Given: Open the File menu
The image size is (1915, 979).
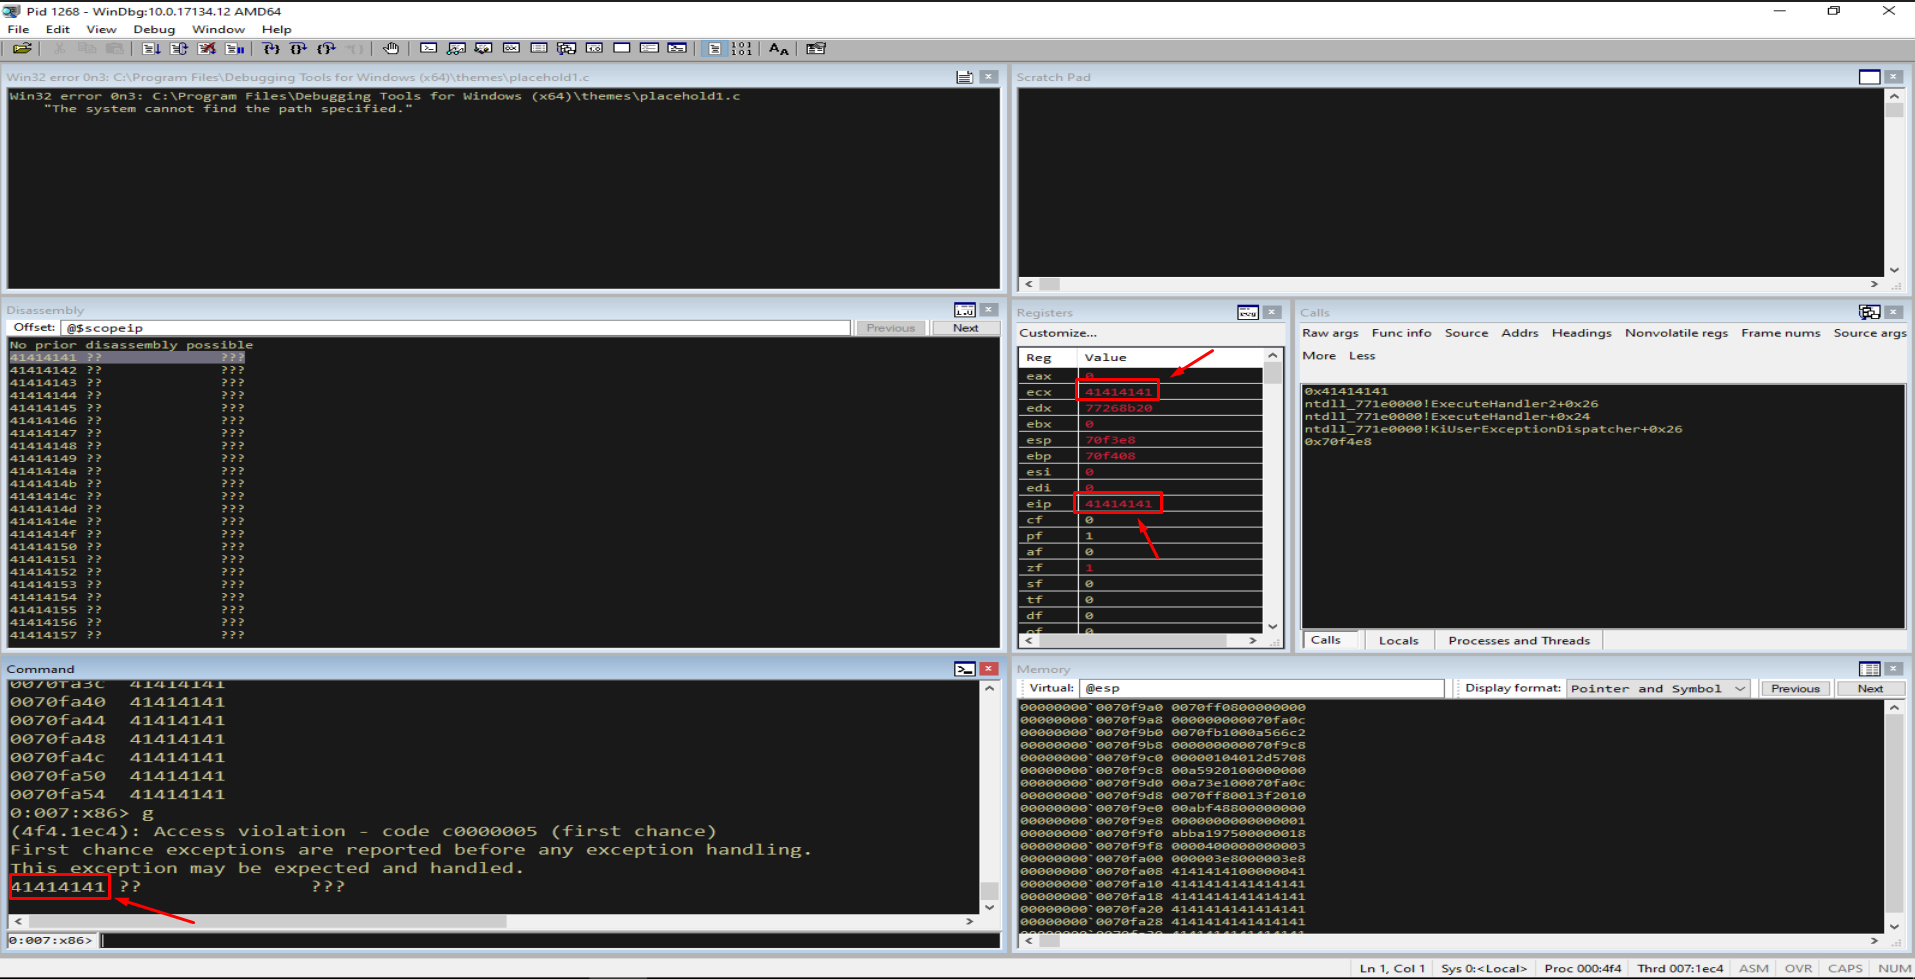Looking at the screenshot, I should click(18, 29).
